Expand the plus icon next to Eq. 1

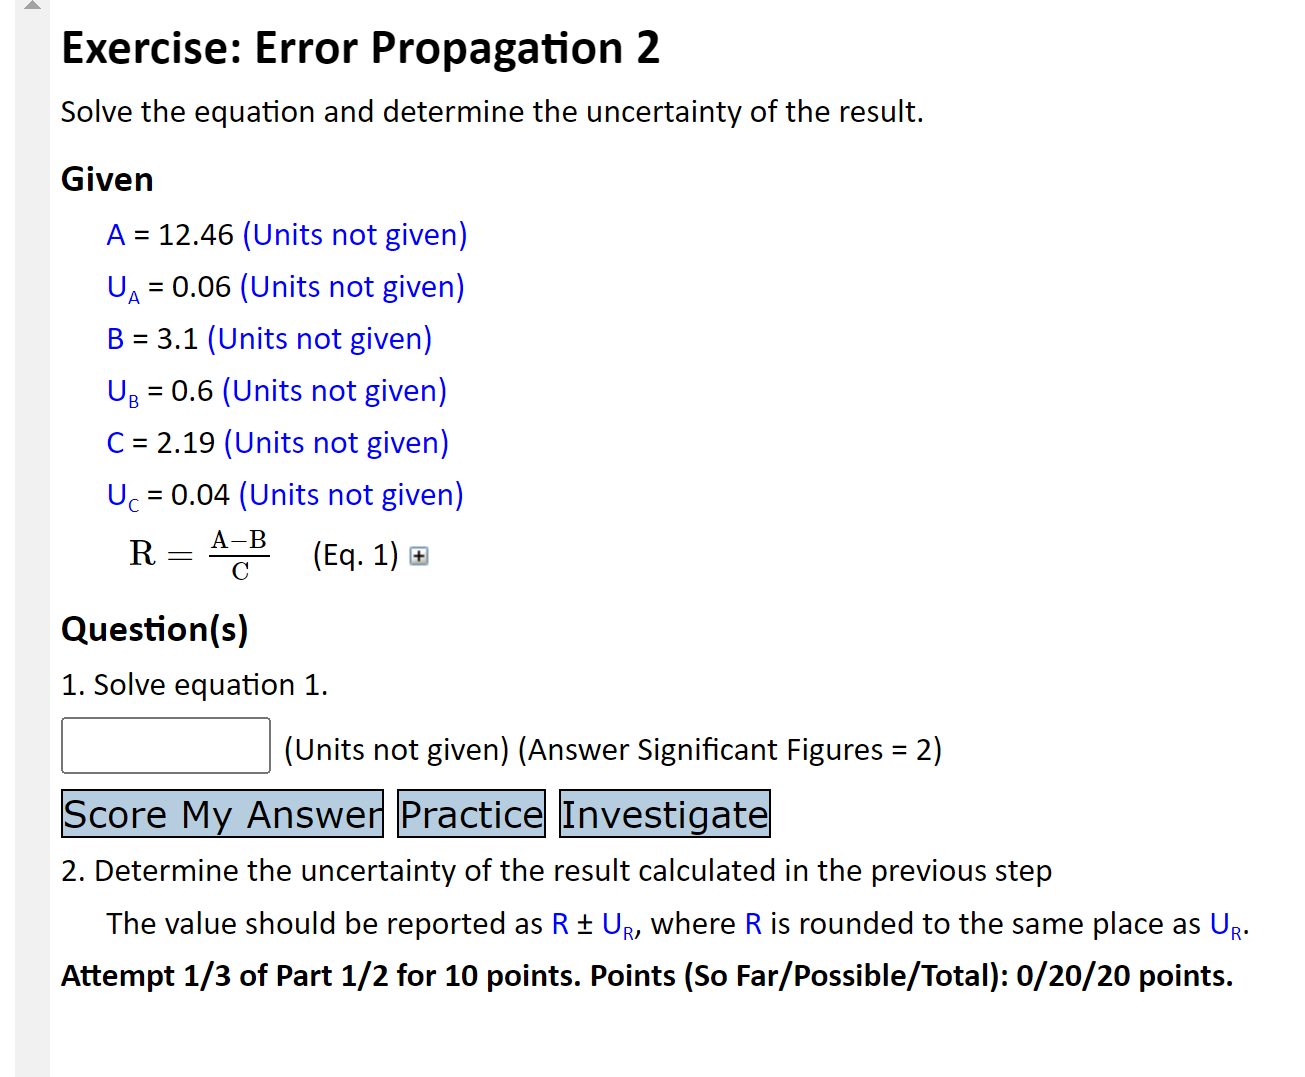click(419, 557)
